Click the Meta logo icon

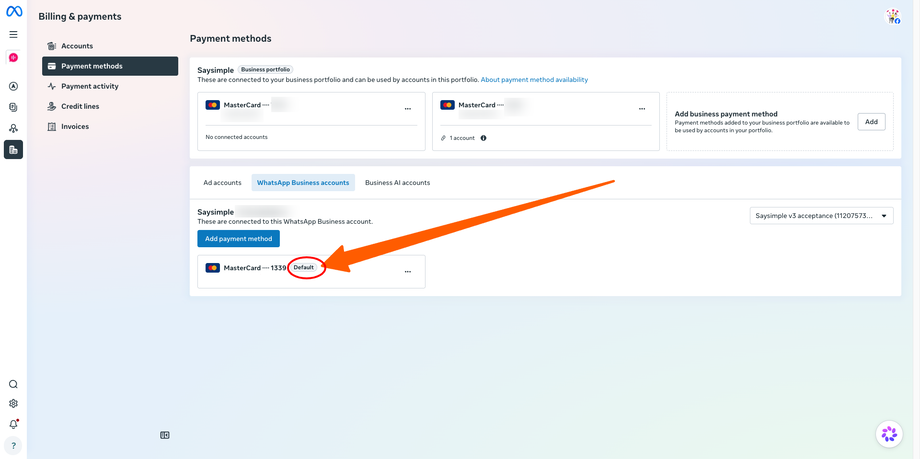[13, 11]
